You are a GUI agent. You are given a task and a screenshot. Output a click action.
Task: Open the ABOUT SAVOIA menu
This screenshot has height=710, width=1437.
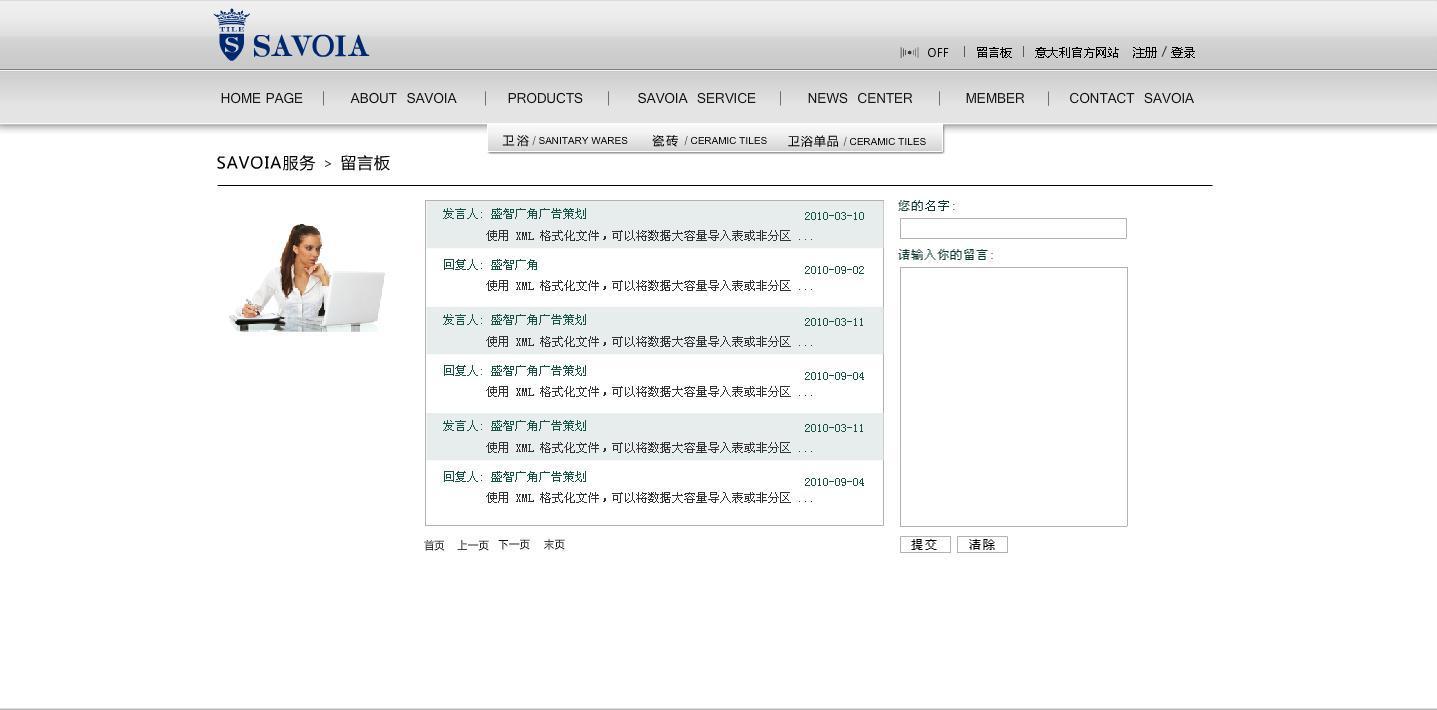403,98
